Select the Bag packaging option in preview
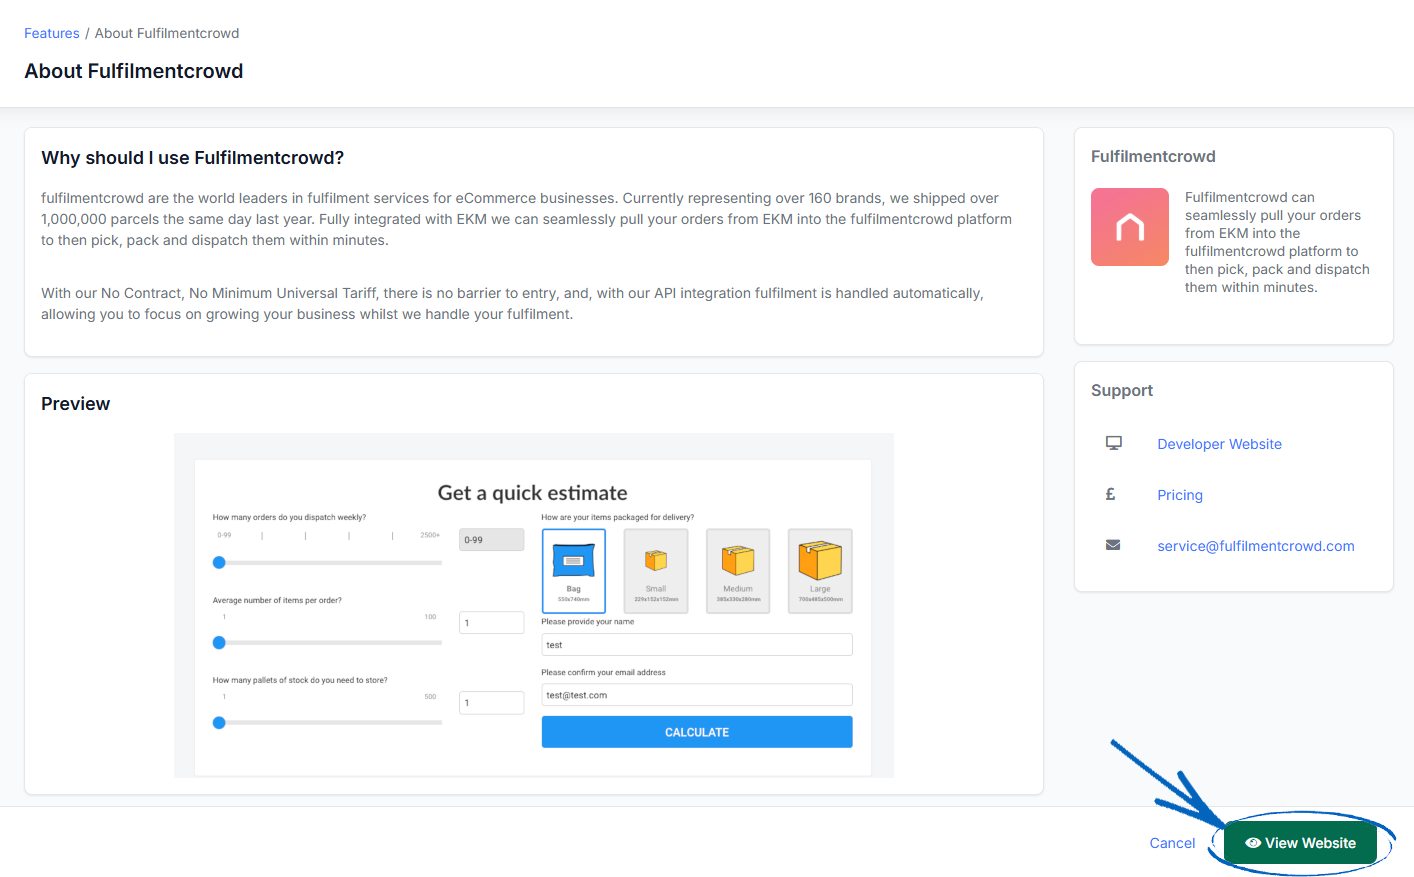The height and width of the screenshot is (877, 1414). pyautogui.click(x=574, y=571)
